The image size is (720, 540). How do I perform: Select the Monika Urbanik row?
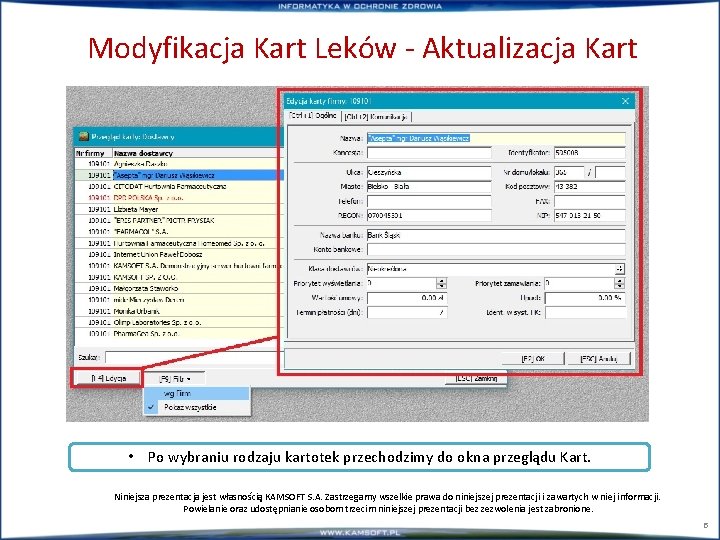(x=179, y=311)
